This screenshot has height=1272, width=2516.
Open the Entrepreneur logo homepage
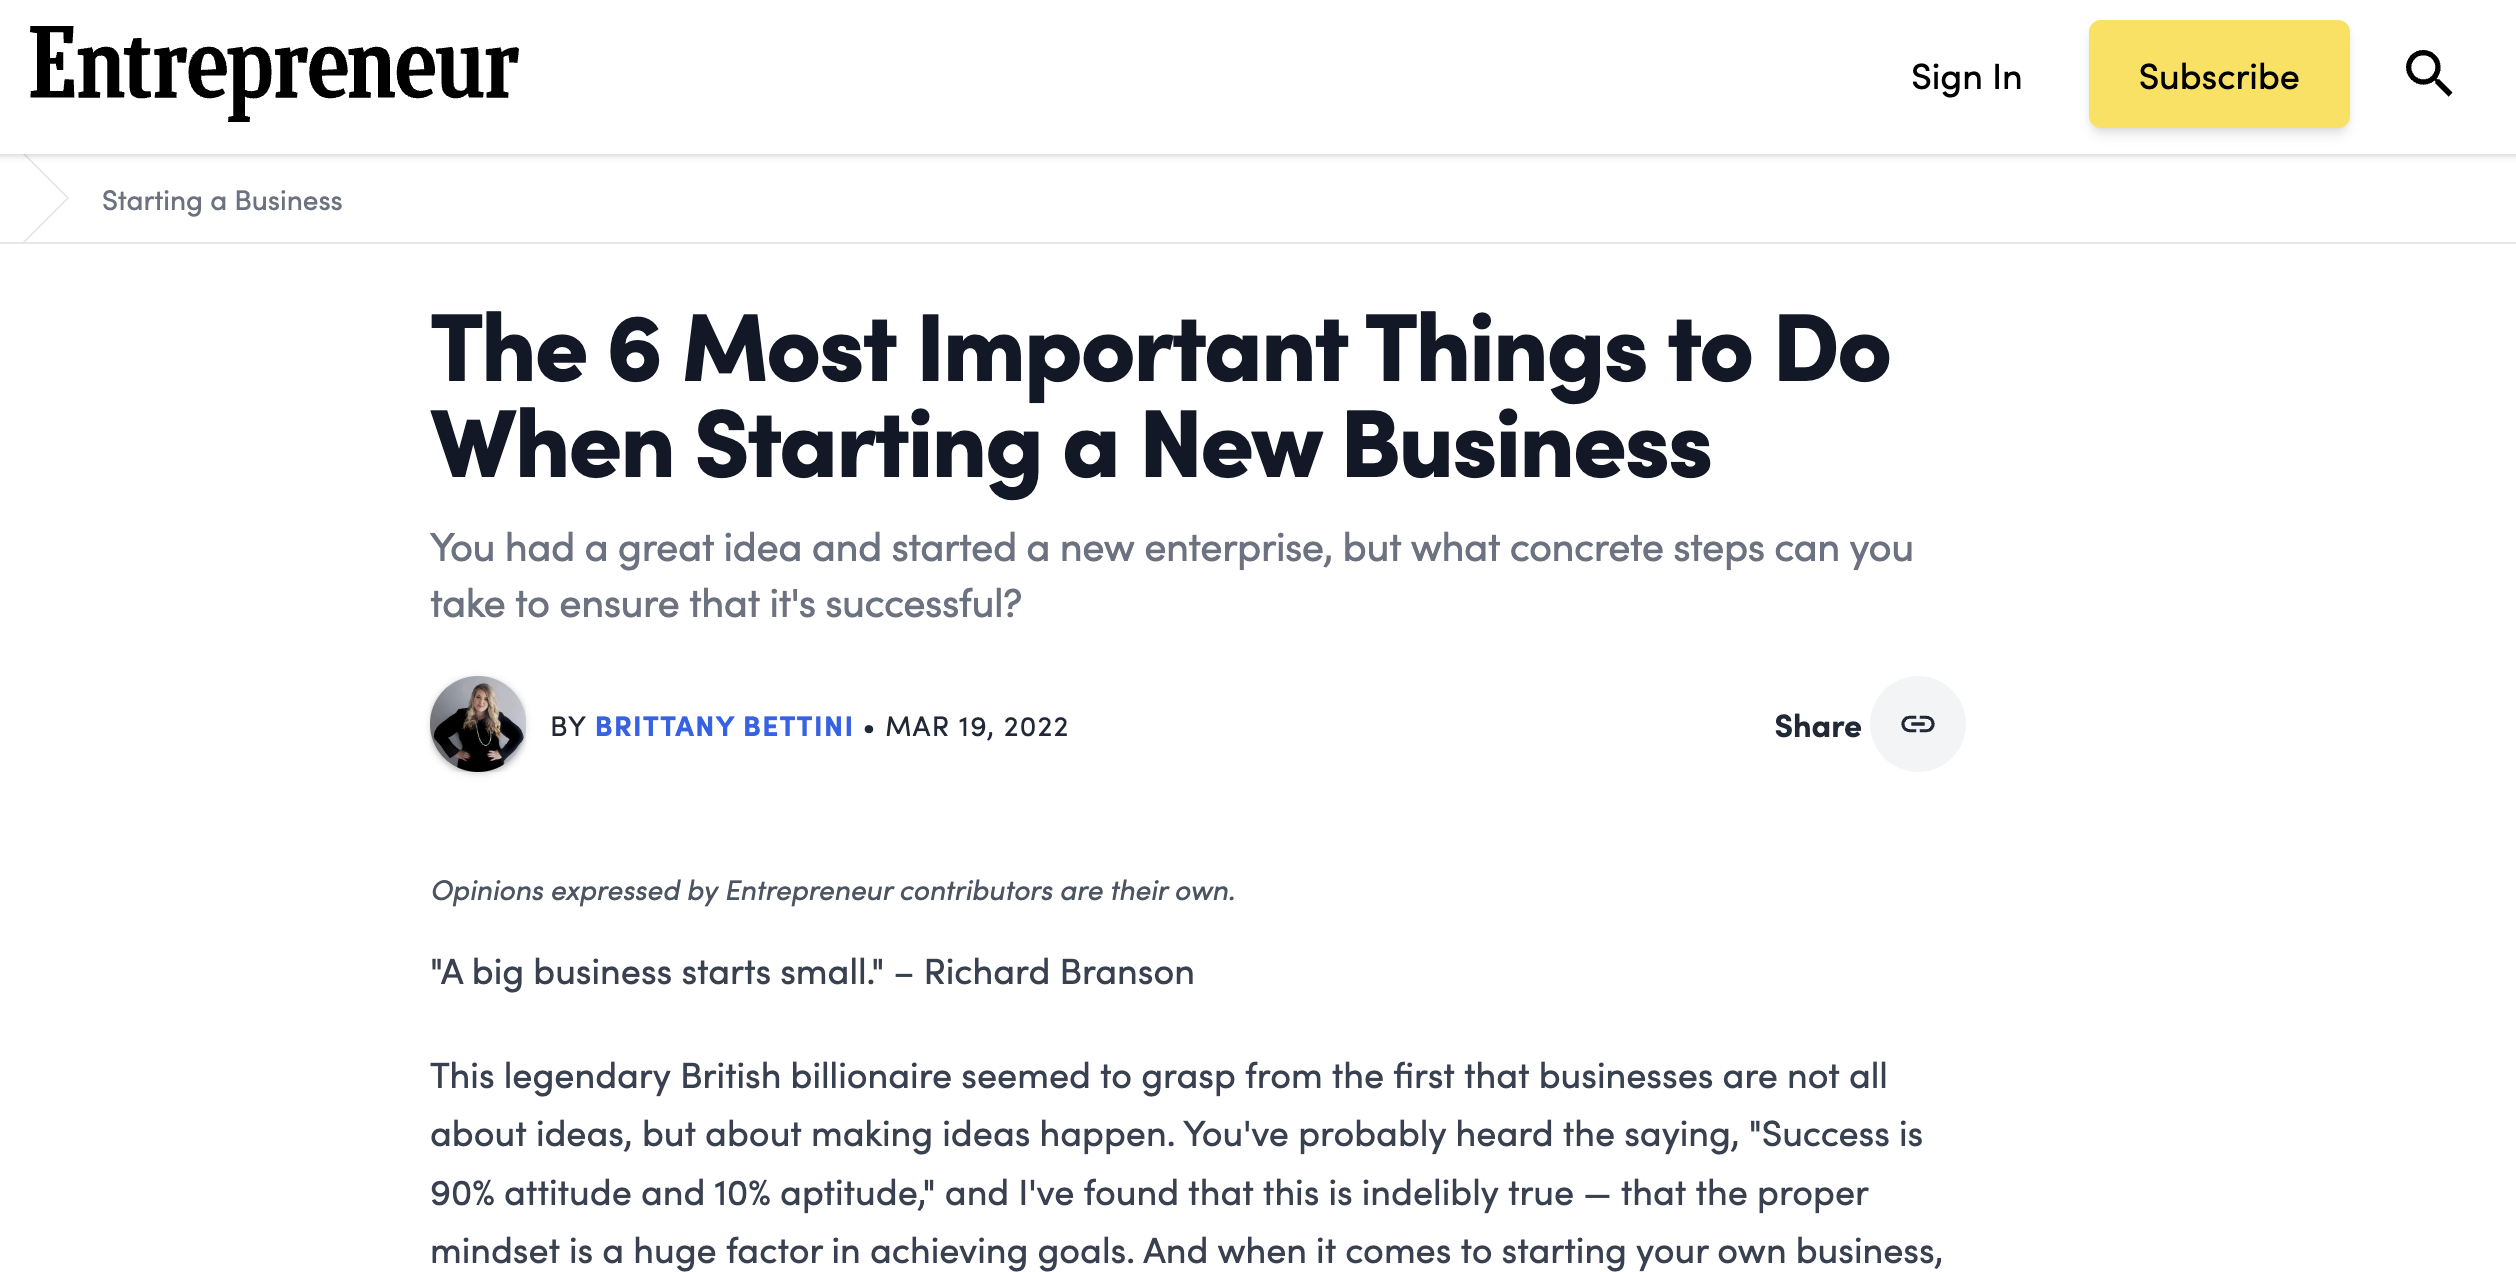[274, 70]
